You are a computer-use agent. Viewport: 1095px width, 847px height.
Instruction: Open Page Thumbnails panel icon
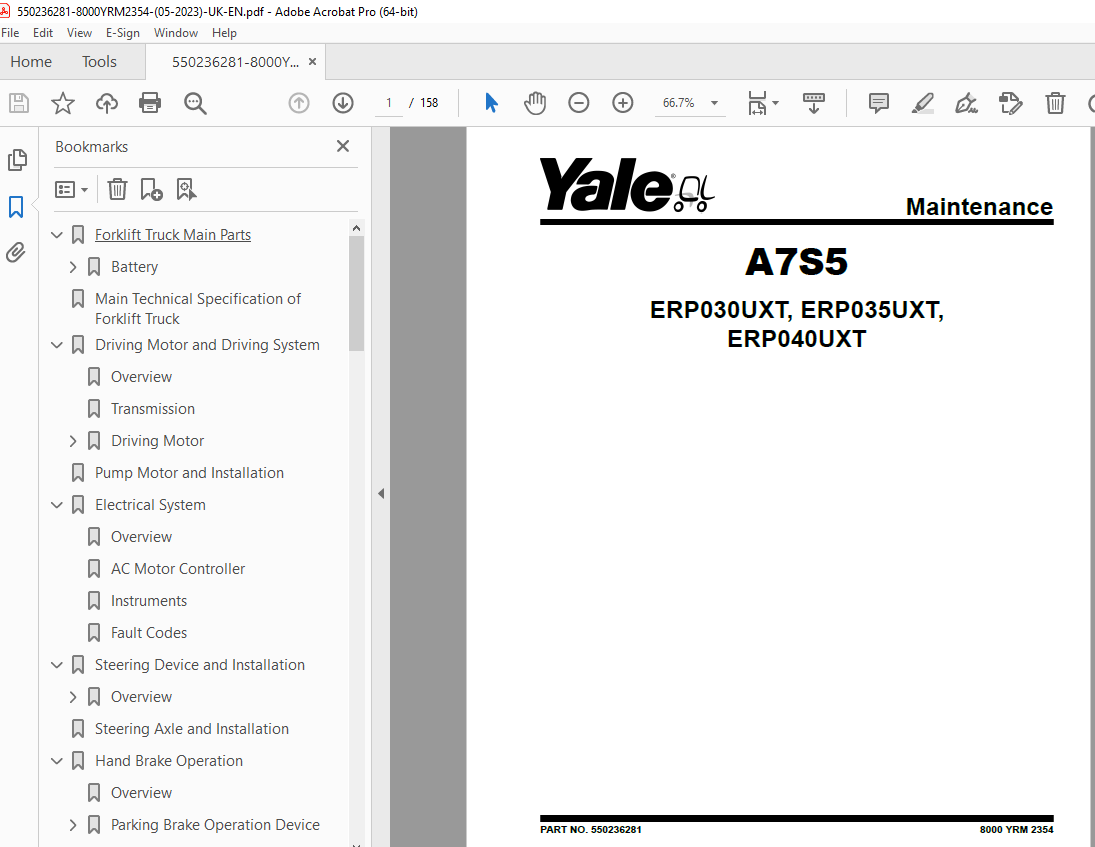(17, 160)
